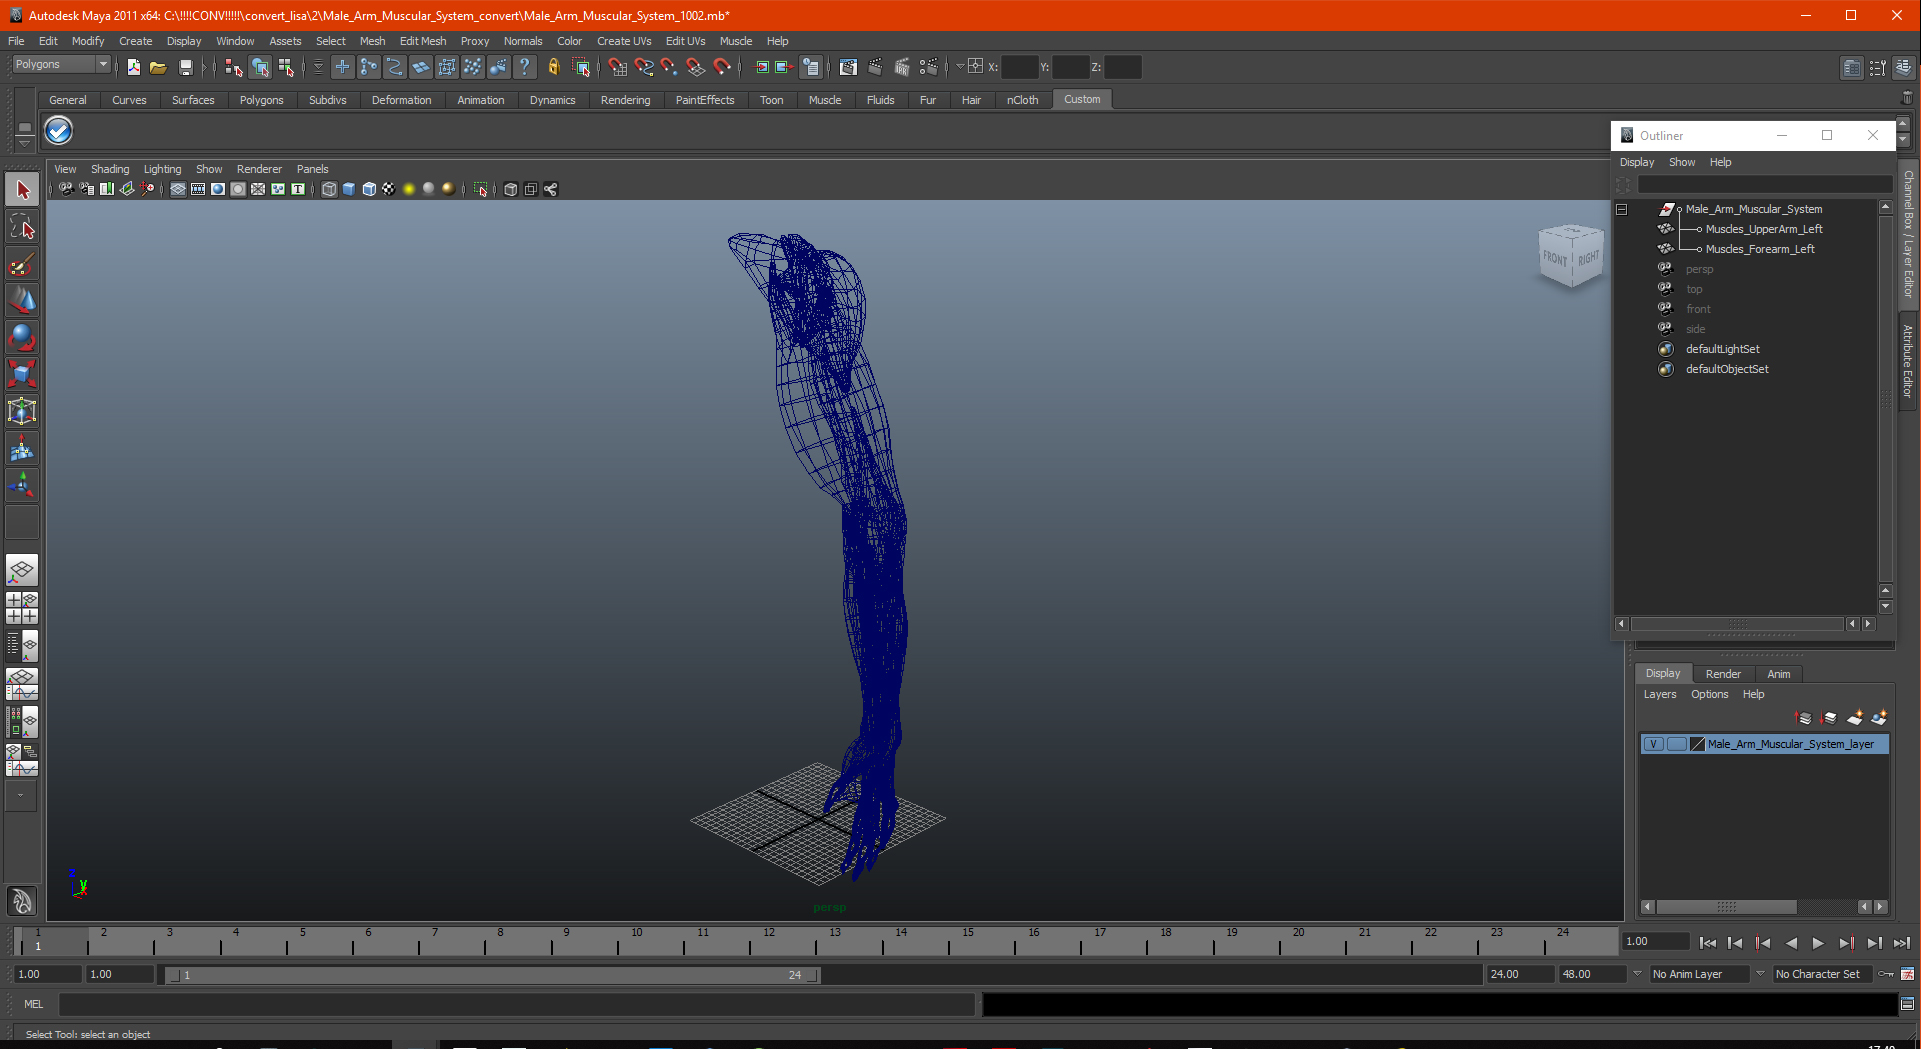Image resolution: width=1921 pixels, height=1049 pixels.
Task: Open the Outliner Show menu
Action: click(x=1682, y=162)
